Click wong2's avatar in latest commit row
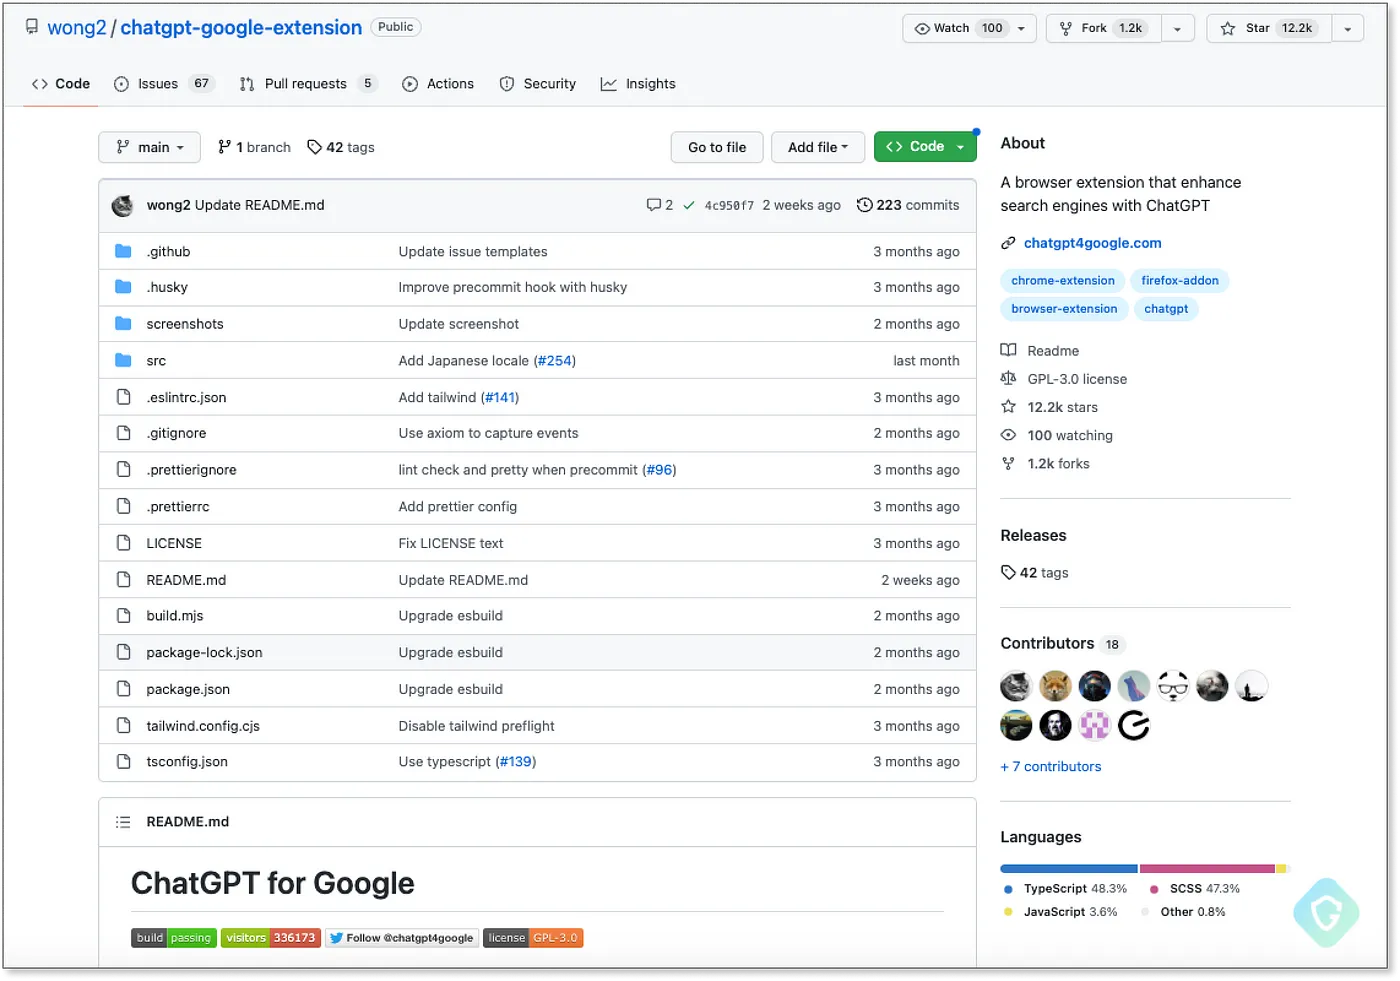Screen dimensions: 1400x981 [123, 205]
